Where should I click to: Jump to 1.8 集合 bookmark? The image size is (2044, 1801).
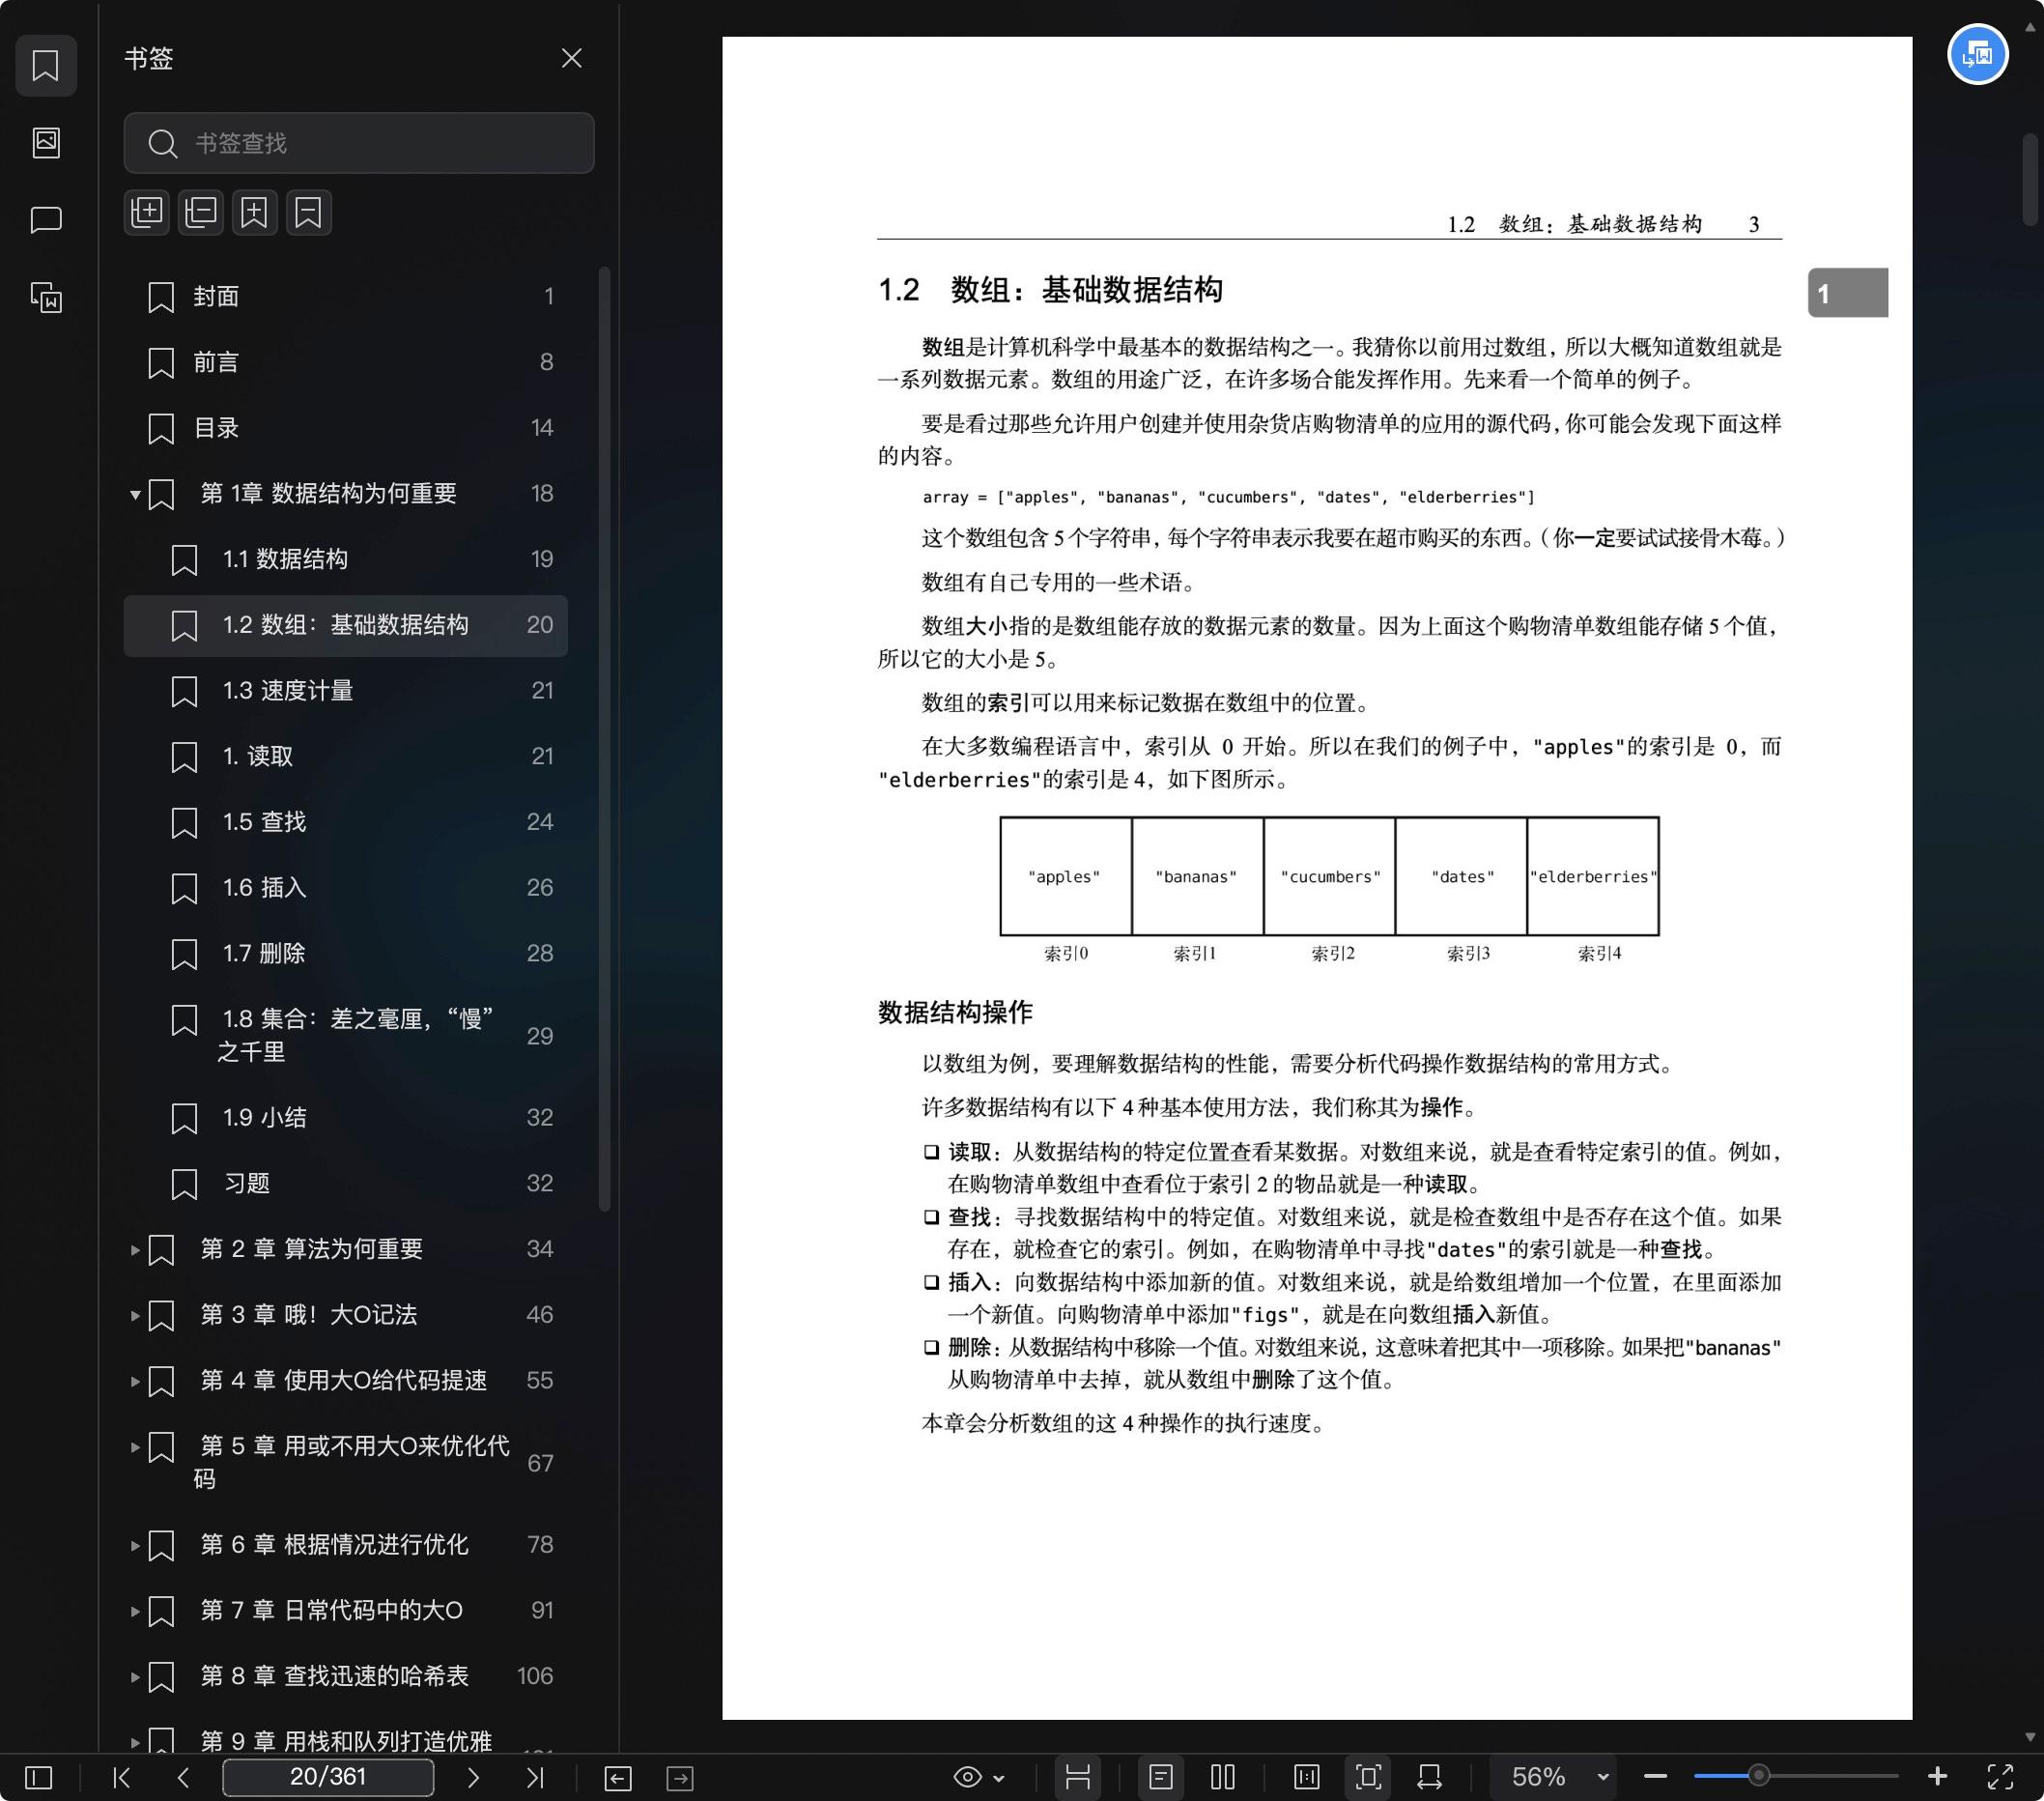coord(346,1036)
